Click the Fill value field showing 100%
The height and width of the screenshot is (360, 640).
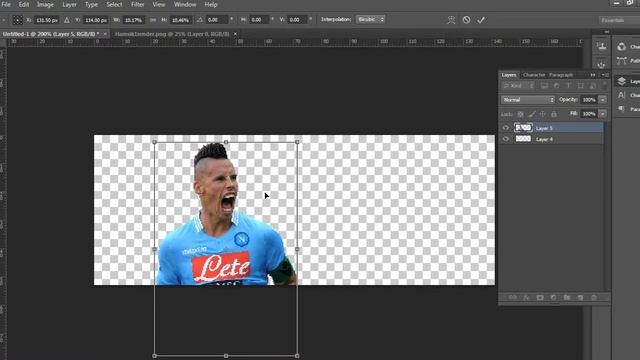(589, 113)
